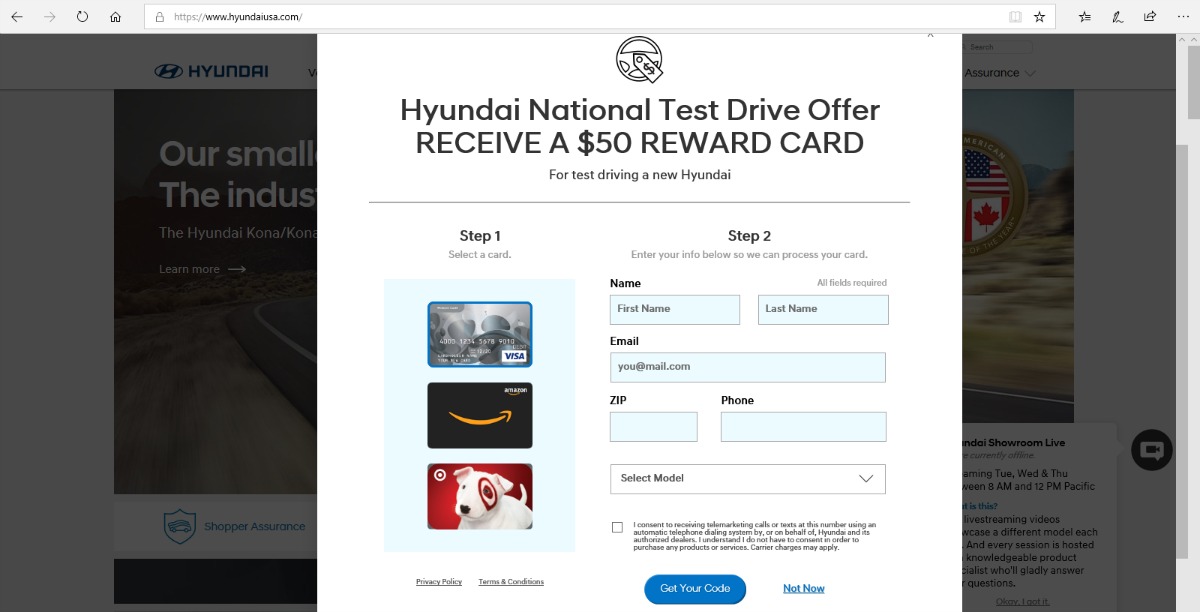This screenshot has height=612, width=1200.
Task: Click the browser back arrow
Action: (x=17, y=17)
